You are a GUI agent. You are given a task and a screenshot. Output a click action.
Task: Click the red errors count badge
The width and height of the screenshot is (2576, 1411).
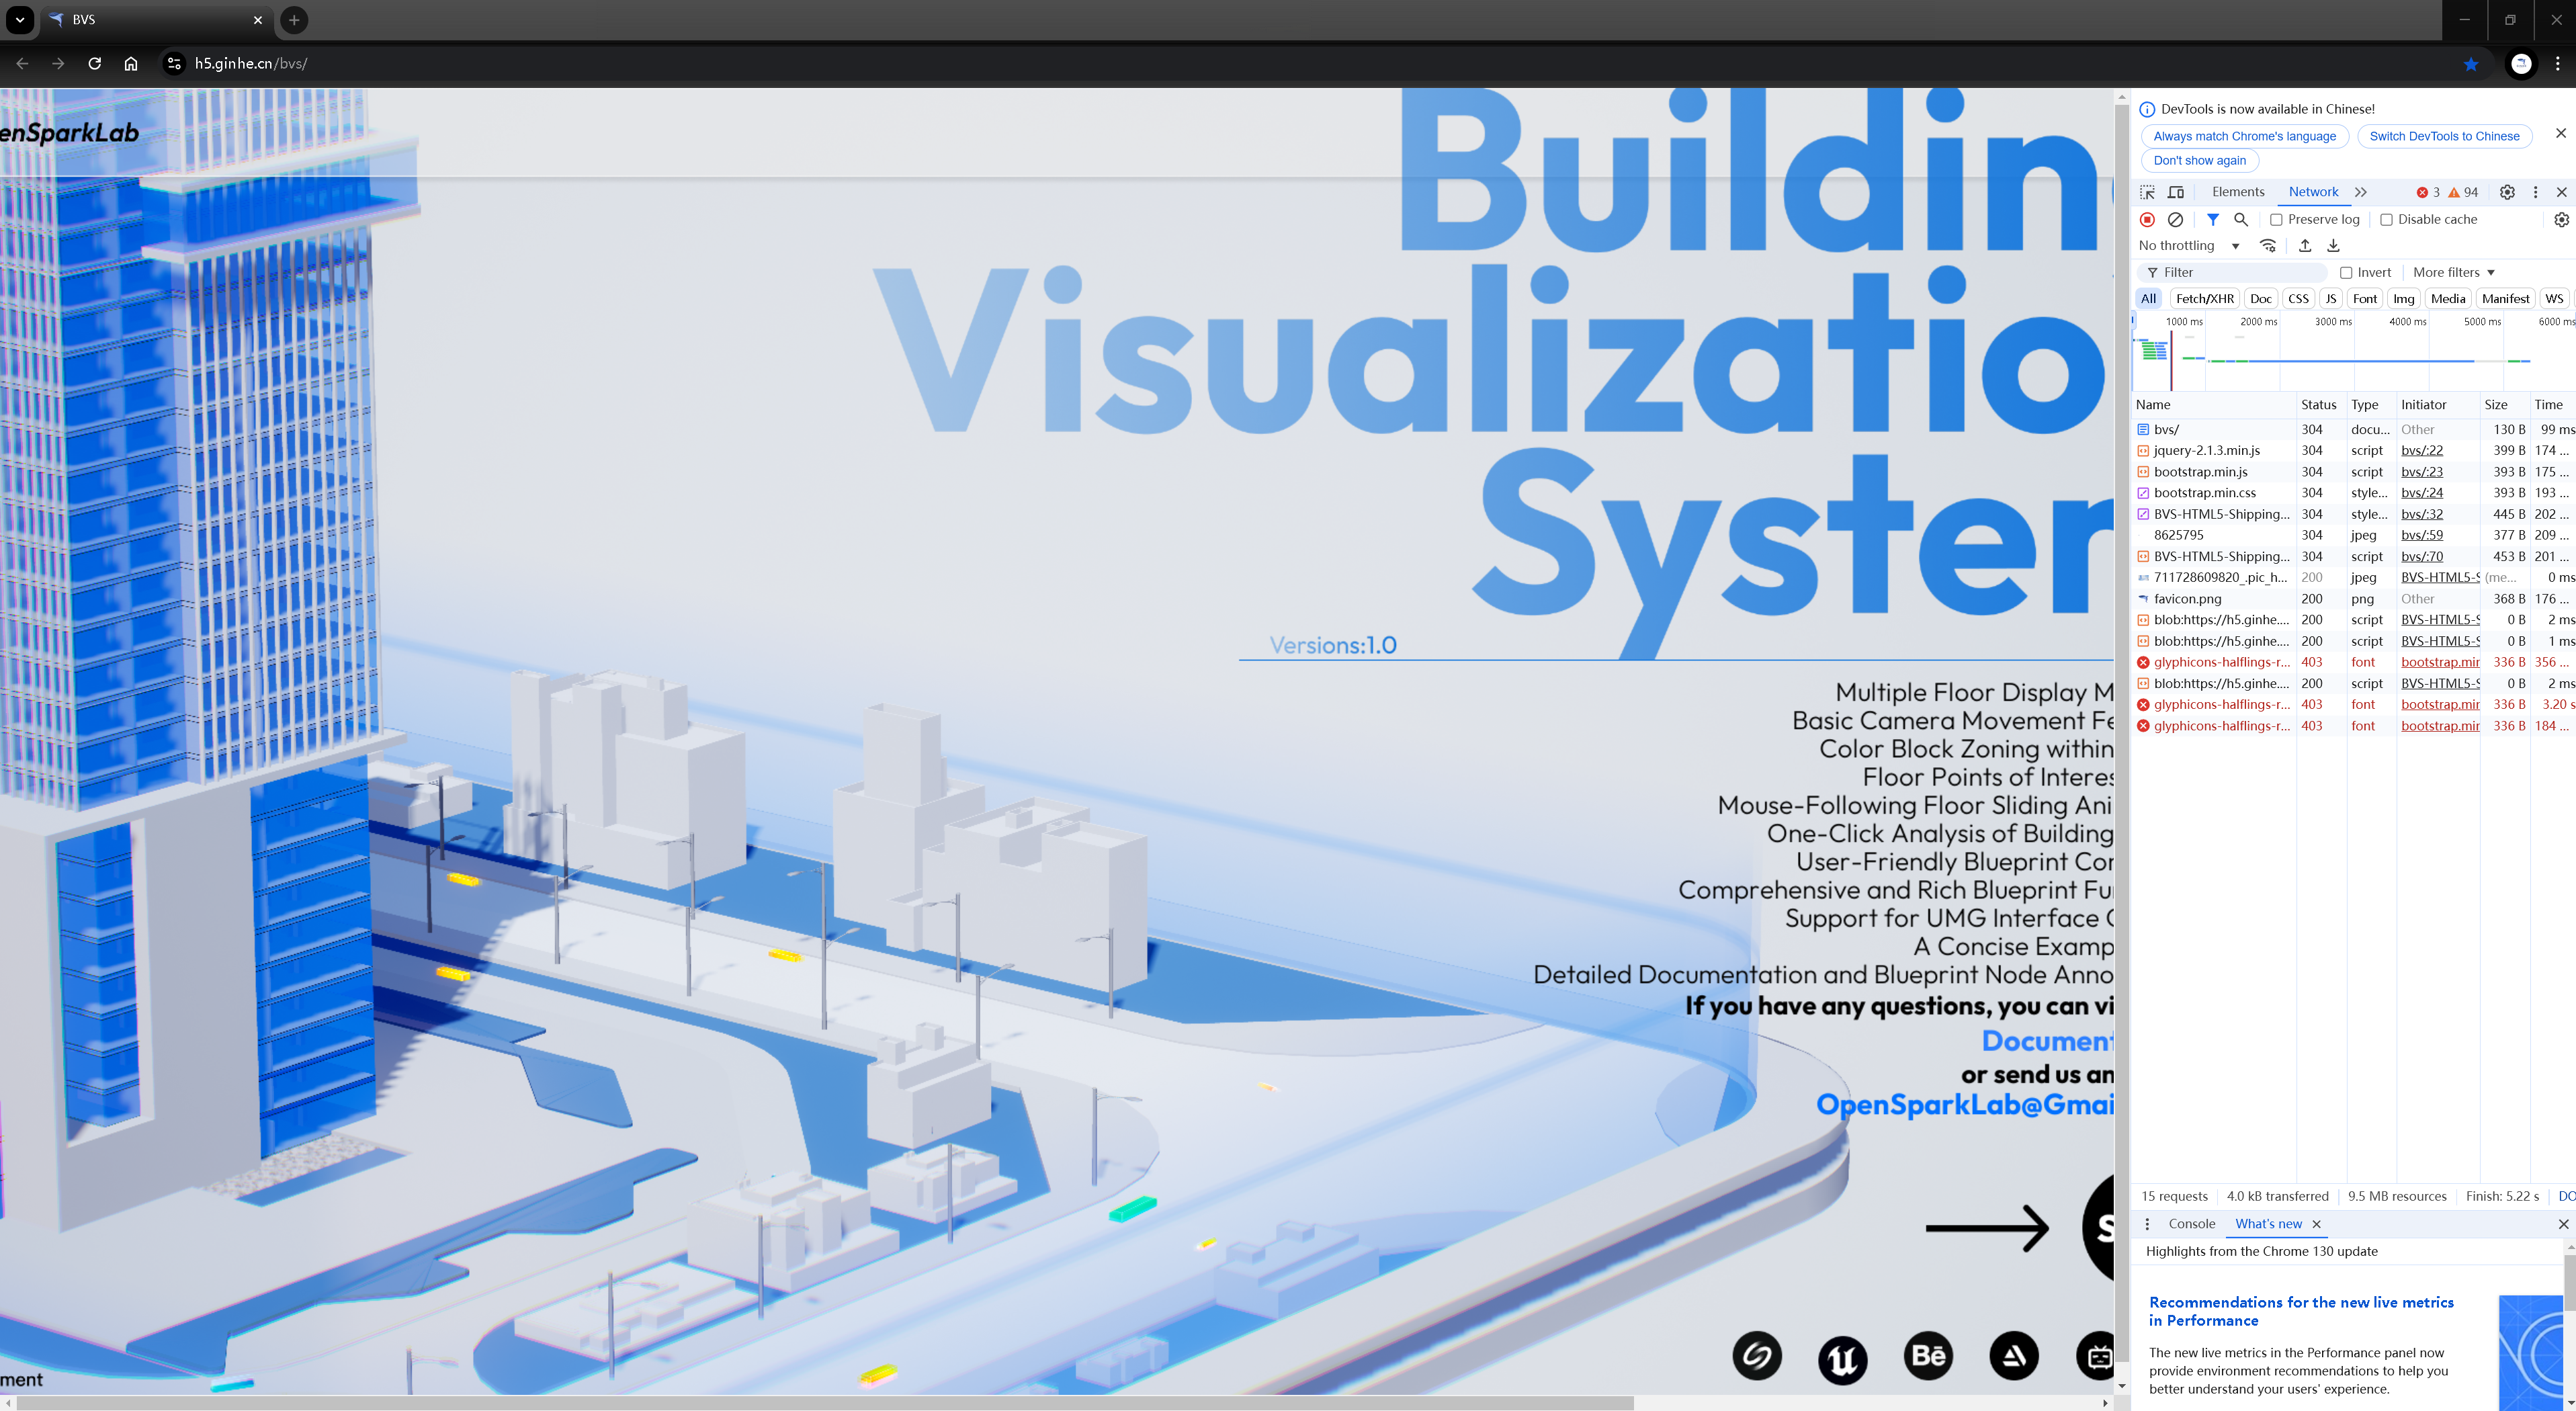(2428, 192)
